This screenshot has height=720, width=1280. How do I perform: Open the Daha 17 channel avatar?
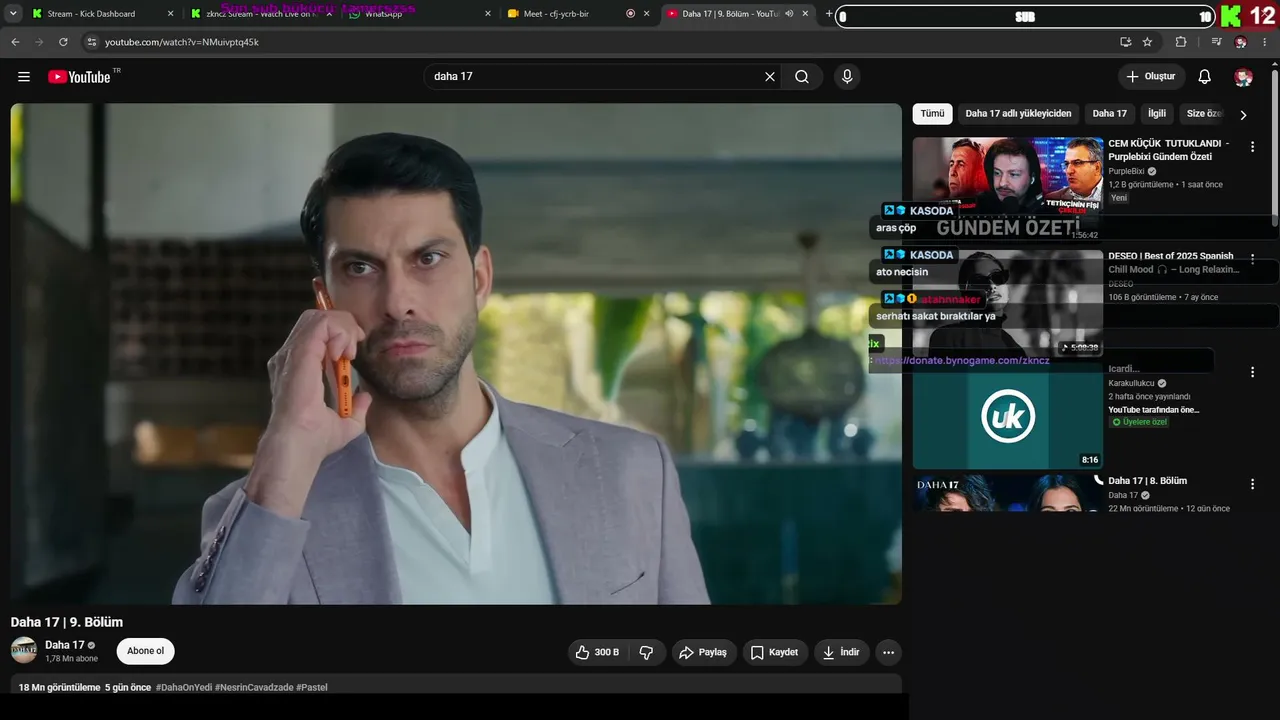click(x=24, y=650)
